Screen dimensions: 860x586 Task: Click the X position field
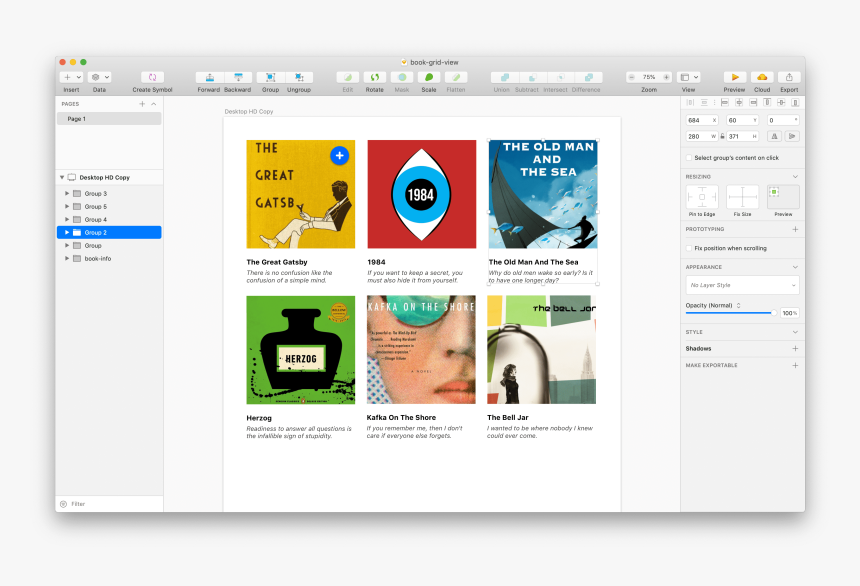[x=702, y=120]
